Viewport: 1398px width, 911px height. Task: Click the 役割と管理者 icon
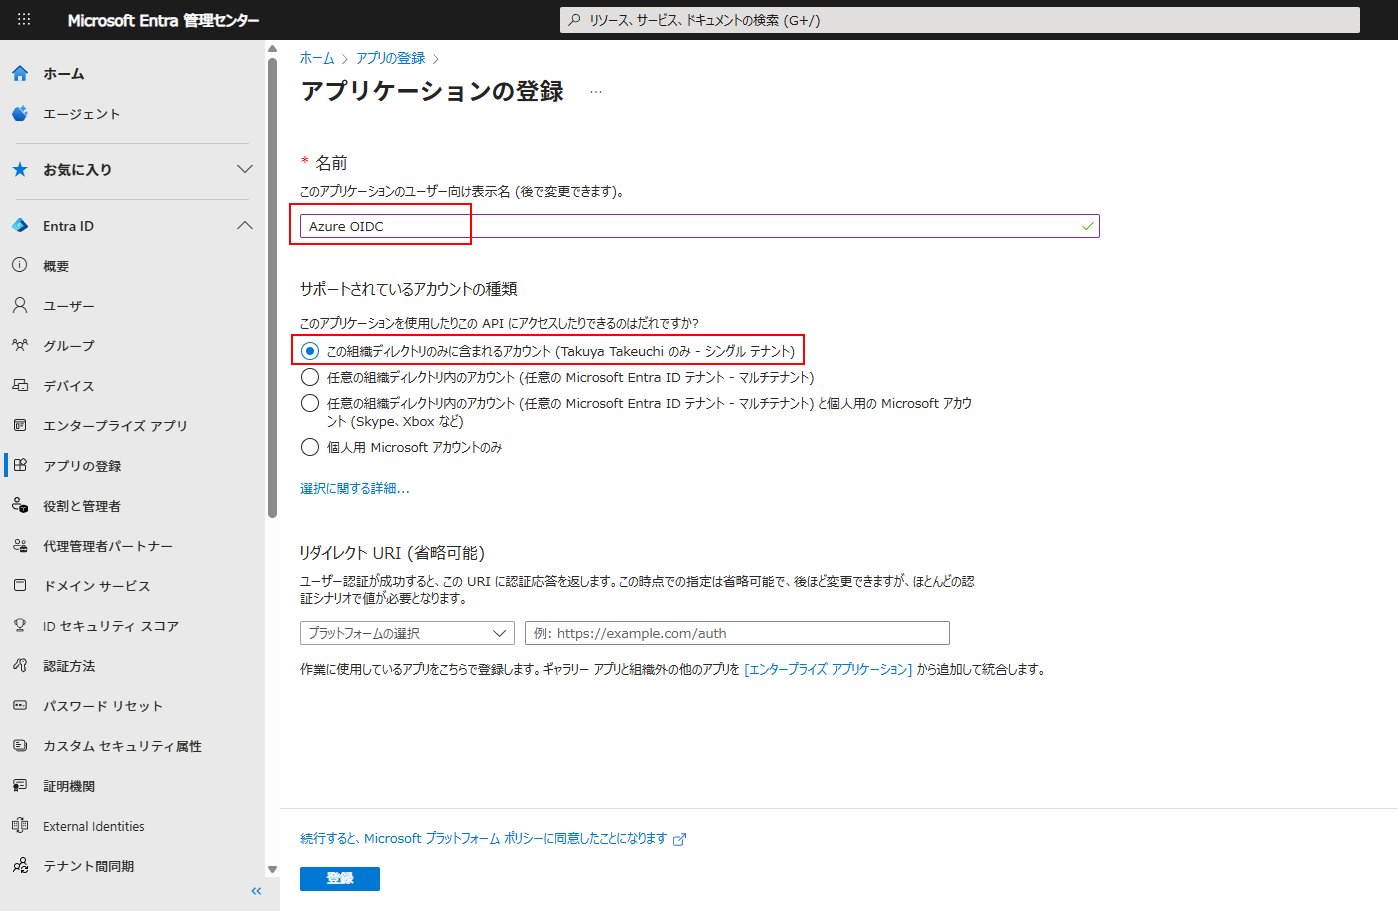20,505
